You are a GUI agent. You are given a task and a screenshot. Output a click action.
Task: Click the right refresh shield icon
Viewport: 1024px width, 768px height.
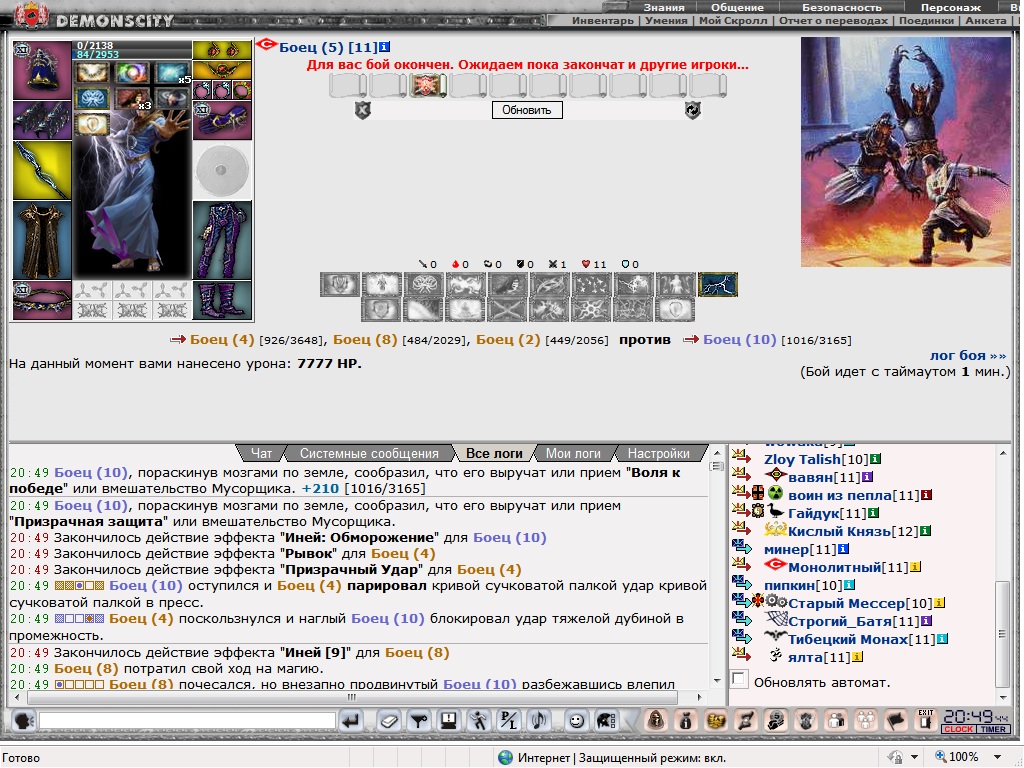click(692, 110)
